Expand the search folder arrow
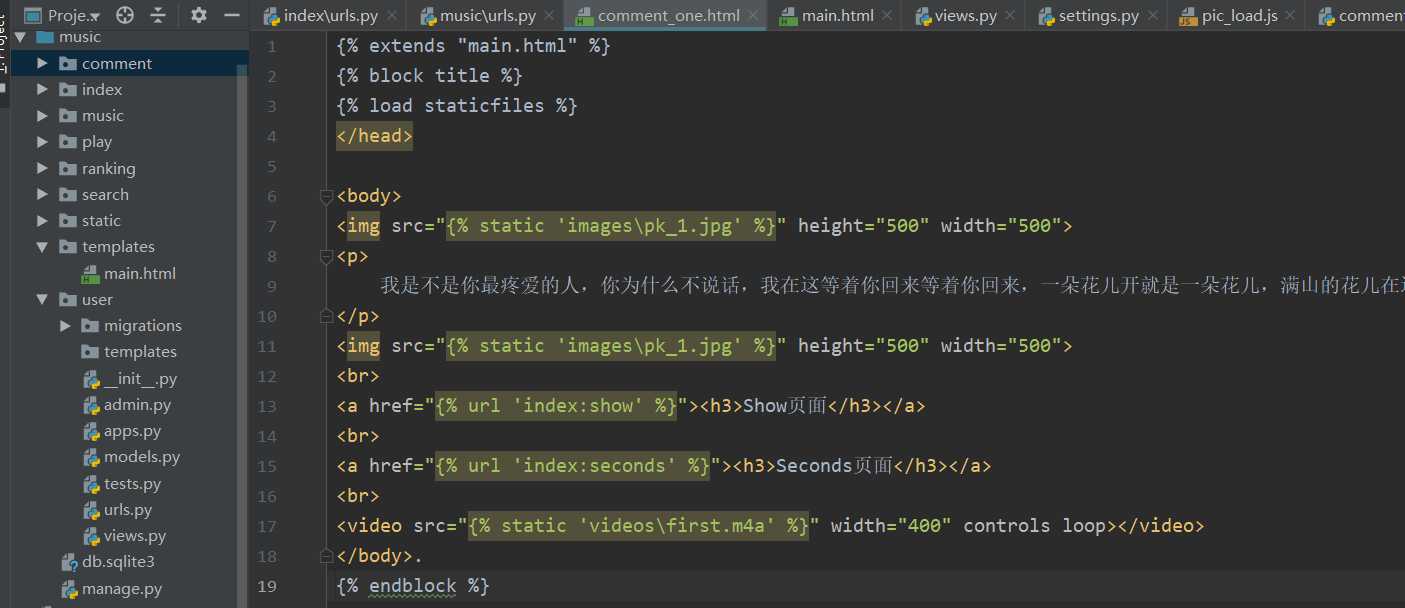This screenshot has width=1405, height=608. tap(42, 194)
